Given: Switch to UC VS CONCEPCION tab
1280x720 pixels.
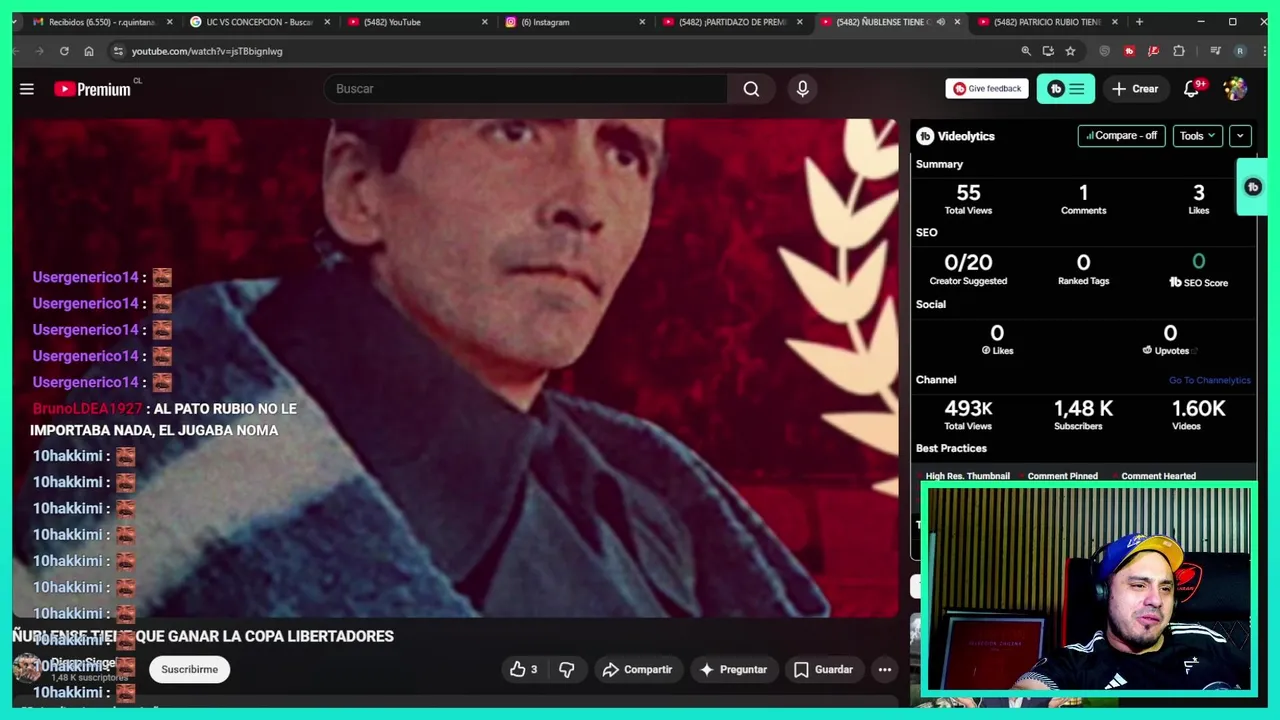Looking at the screenshot, I should click(x=259, y=22).
